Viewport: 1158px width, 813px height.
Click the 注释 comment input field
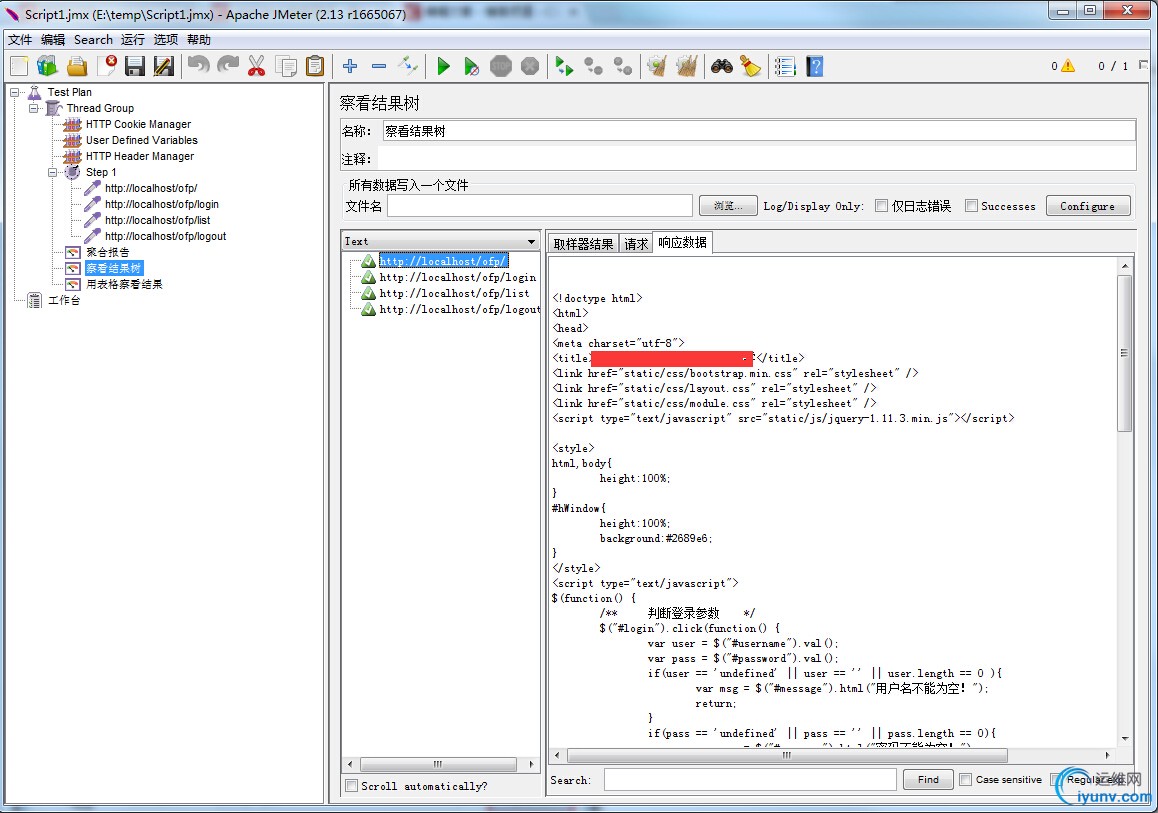pyautogui.click(x=756, y=159)
